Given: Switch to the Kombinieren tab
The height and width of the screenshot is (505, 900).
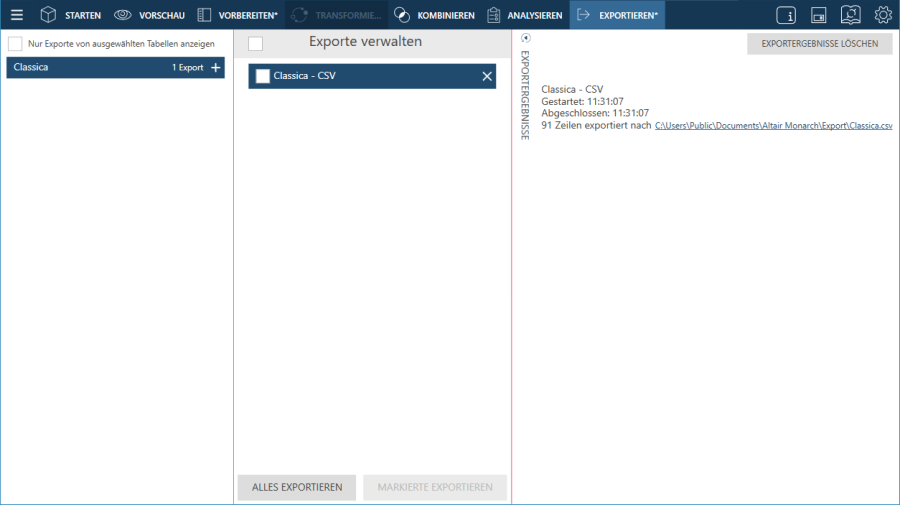Looking at the screenshot, I should [x=434, y=15].
